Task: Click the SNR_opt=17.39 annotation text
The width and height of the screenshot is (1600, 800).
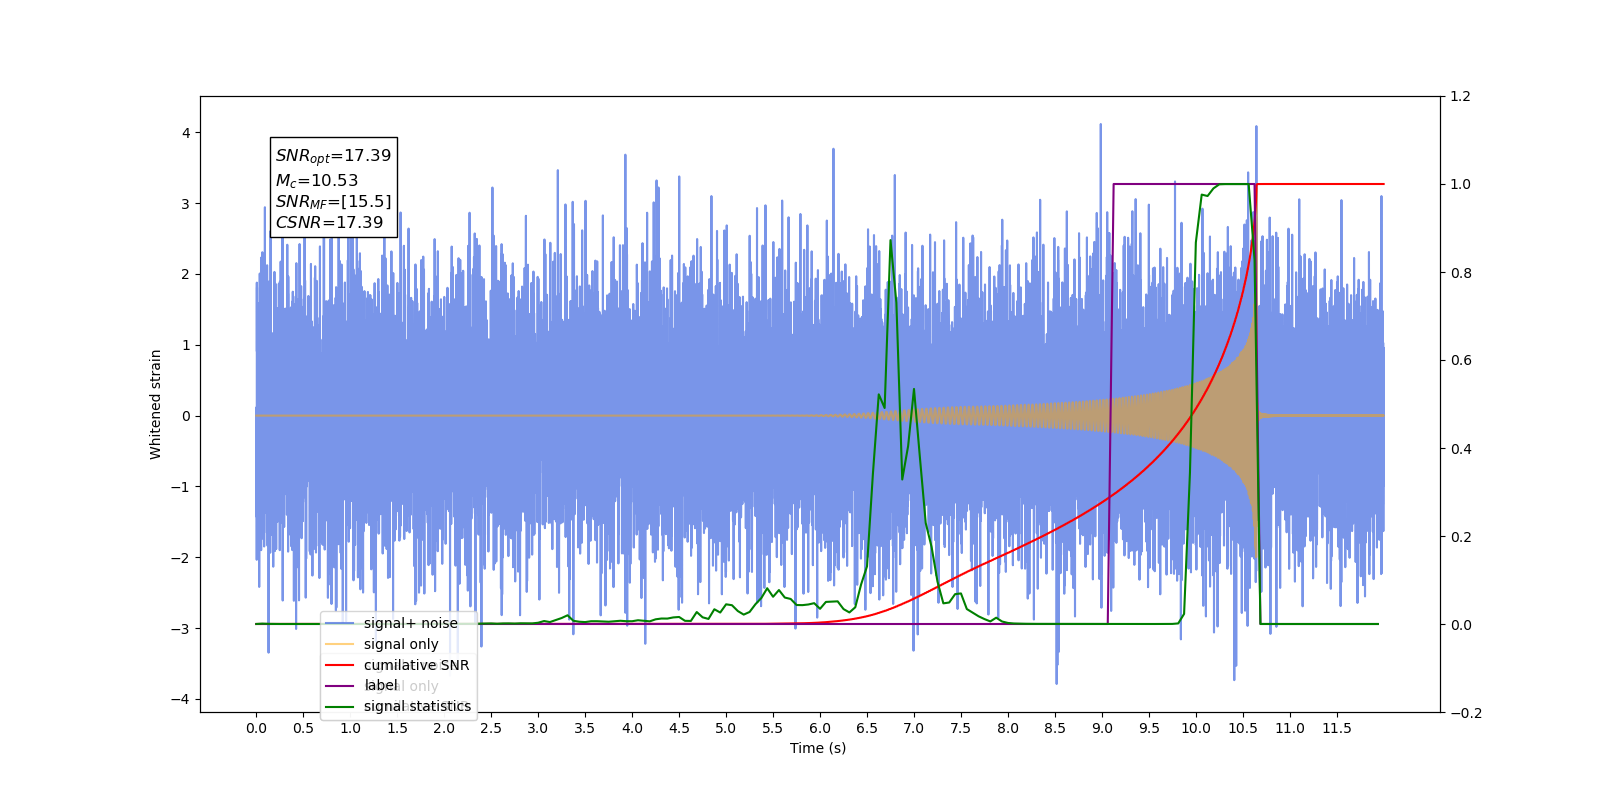Action: (333, 156)
